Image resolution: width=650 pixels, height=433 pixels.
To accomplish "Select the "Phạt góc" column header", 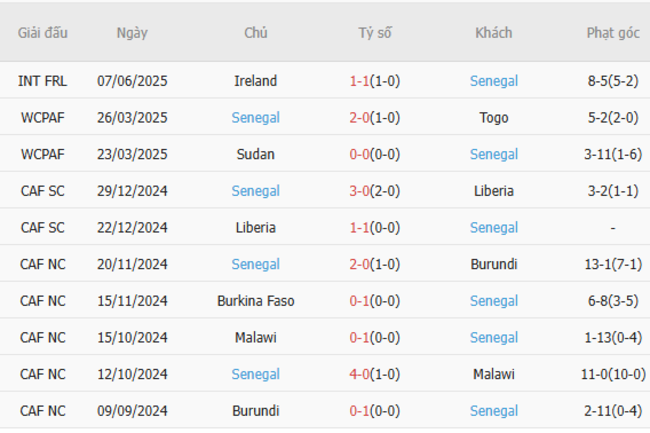I will pos(612,32).
